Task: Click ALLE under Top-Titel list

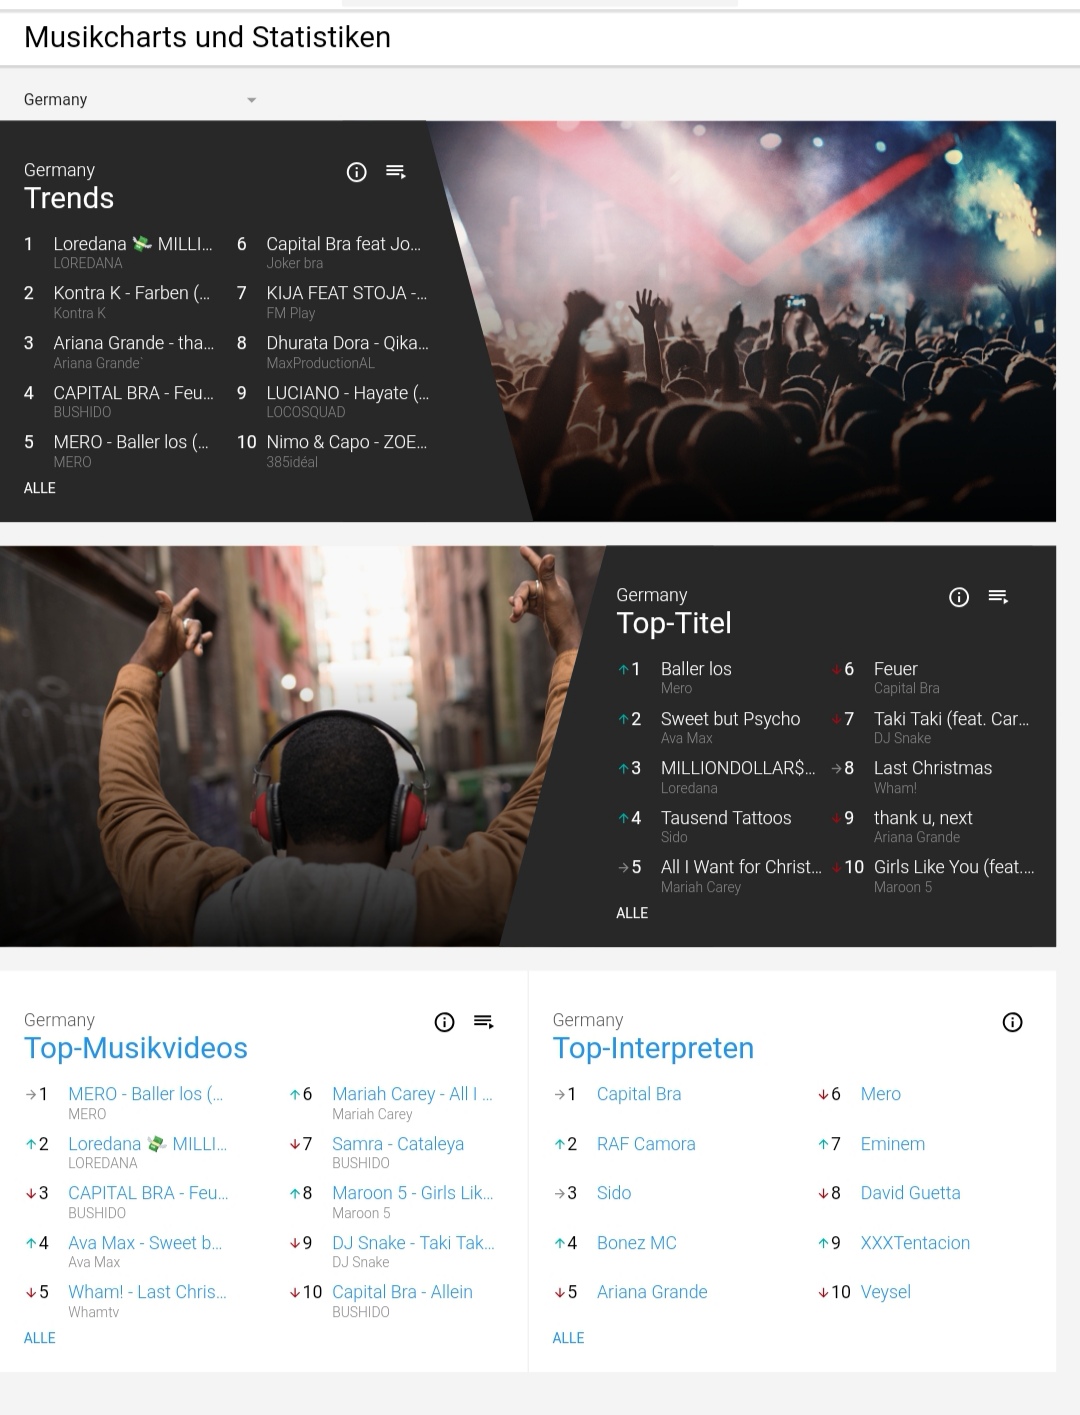Action: pyautogui.click(x=632, y=913)
